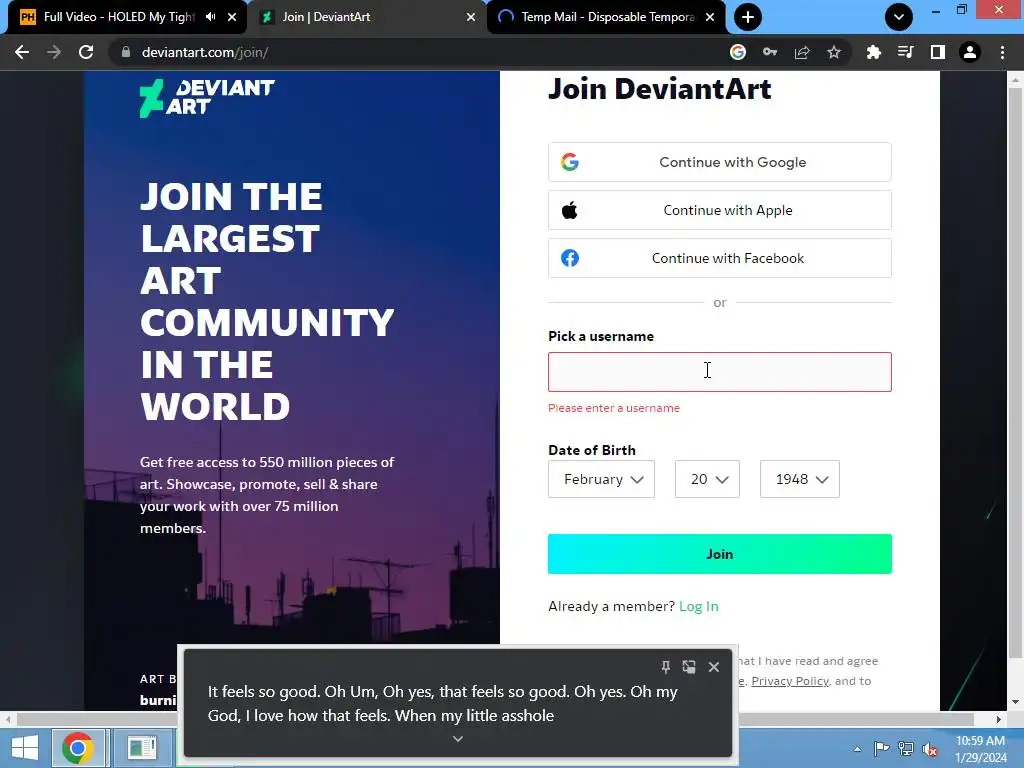Open the extensions puzzle icon
The image size is (1024, 768).
click(873, 52)
